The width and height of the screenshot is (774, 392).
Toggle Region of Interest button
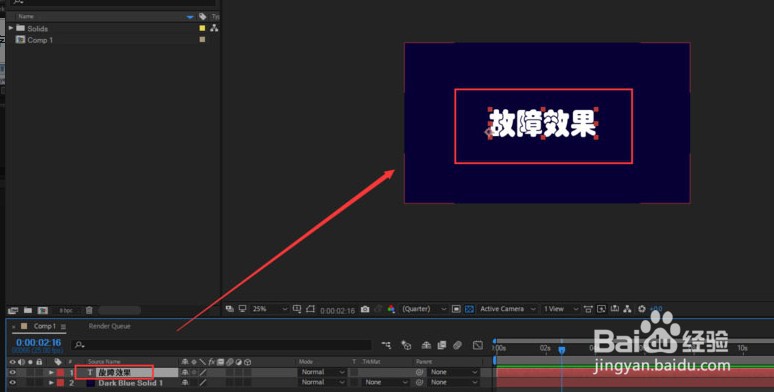click(456, 309)
